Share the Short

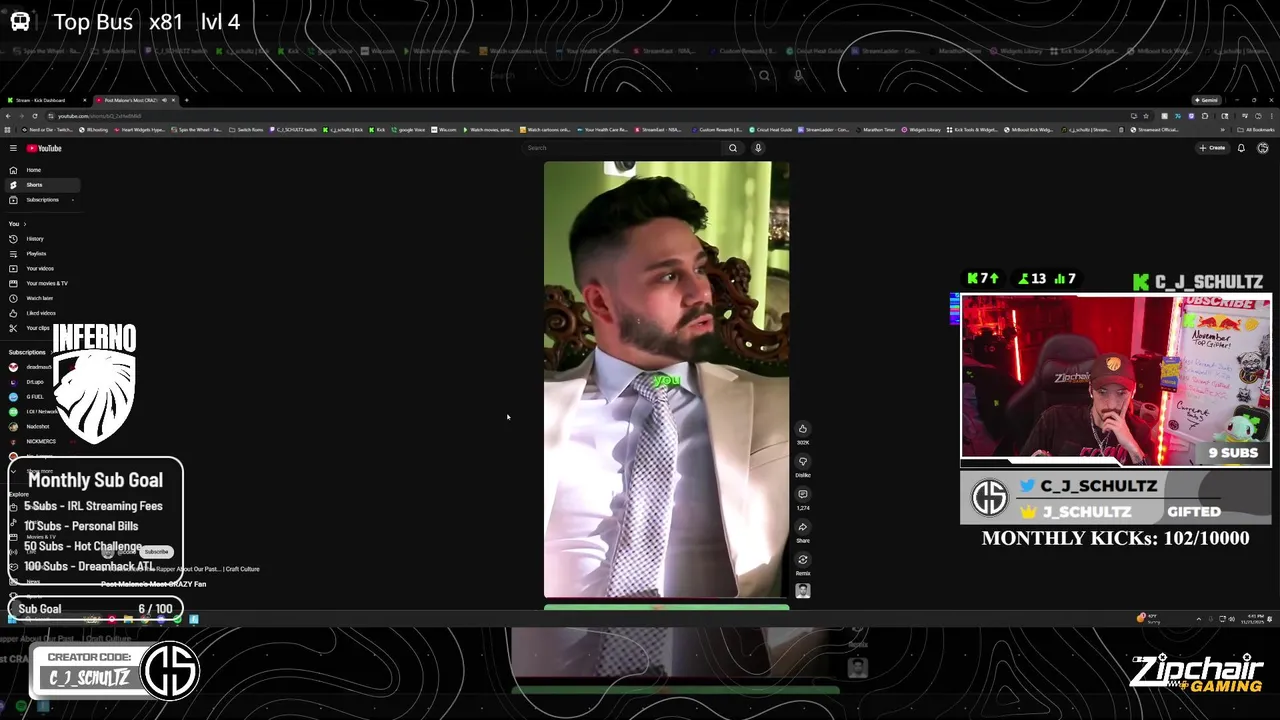(x=802, y=527)
